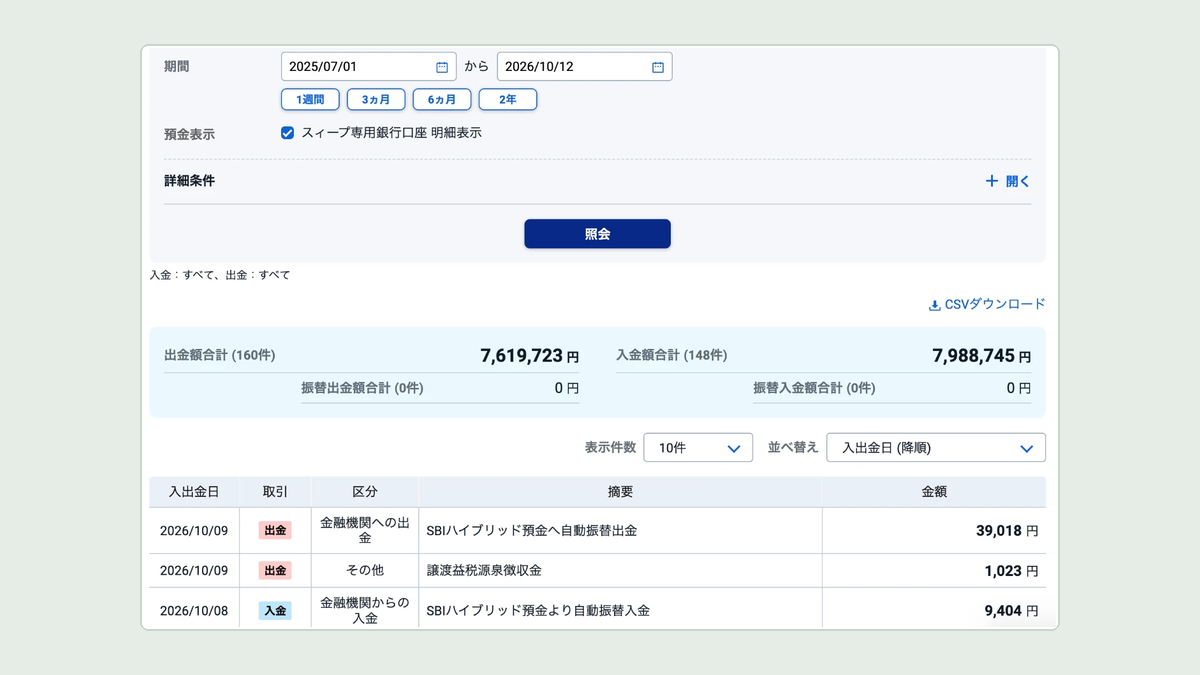The width and height of the screenshot is (1200, 675).
Task: Click the amount 1,023 円
Action: 1011,571
